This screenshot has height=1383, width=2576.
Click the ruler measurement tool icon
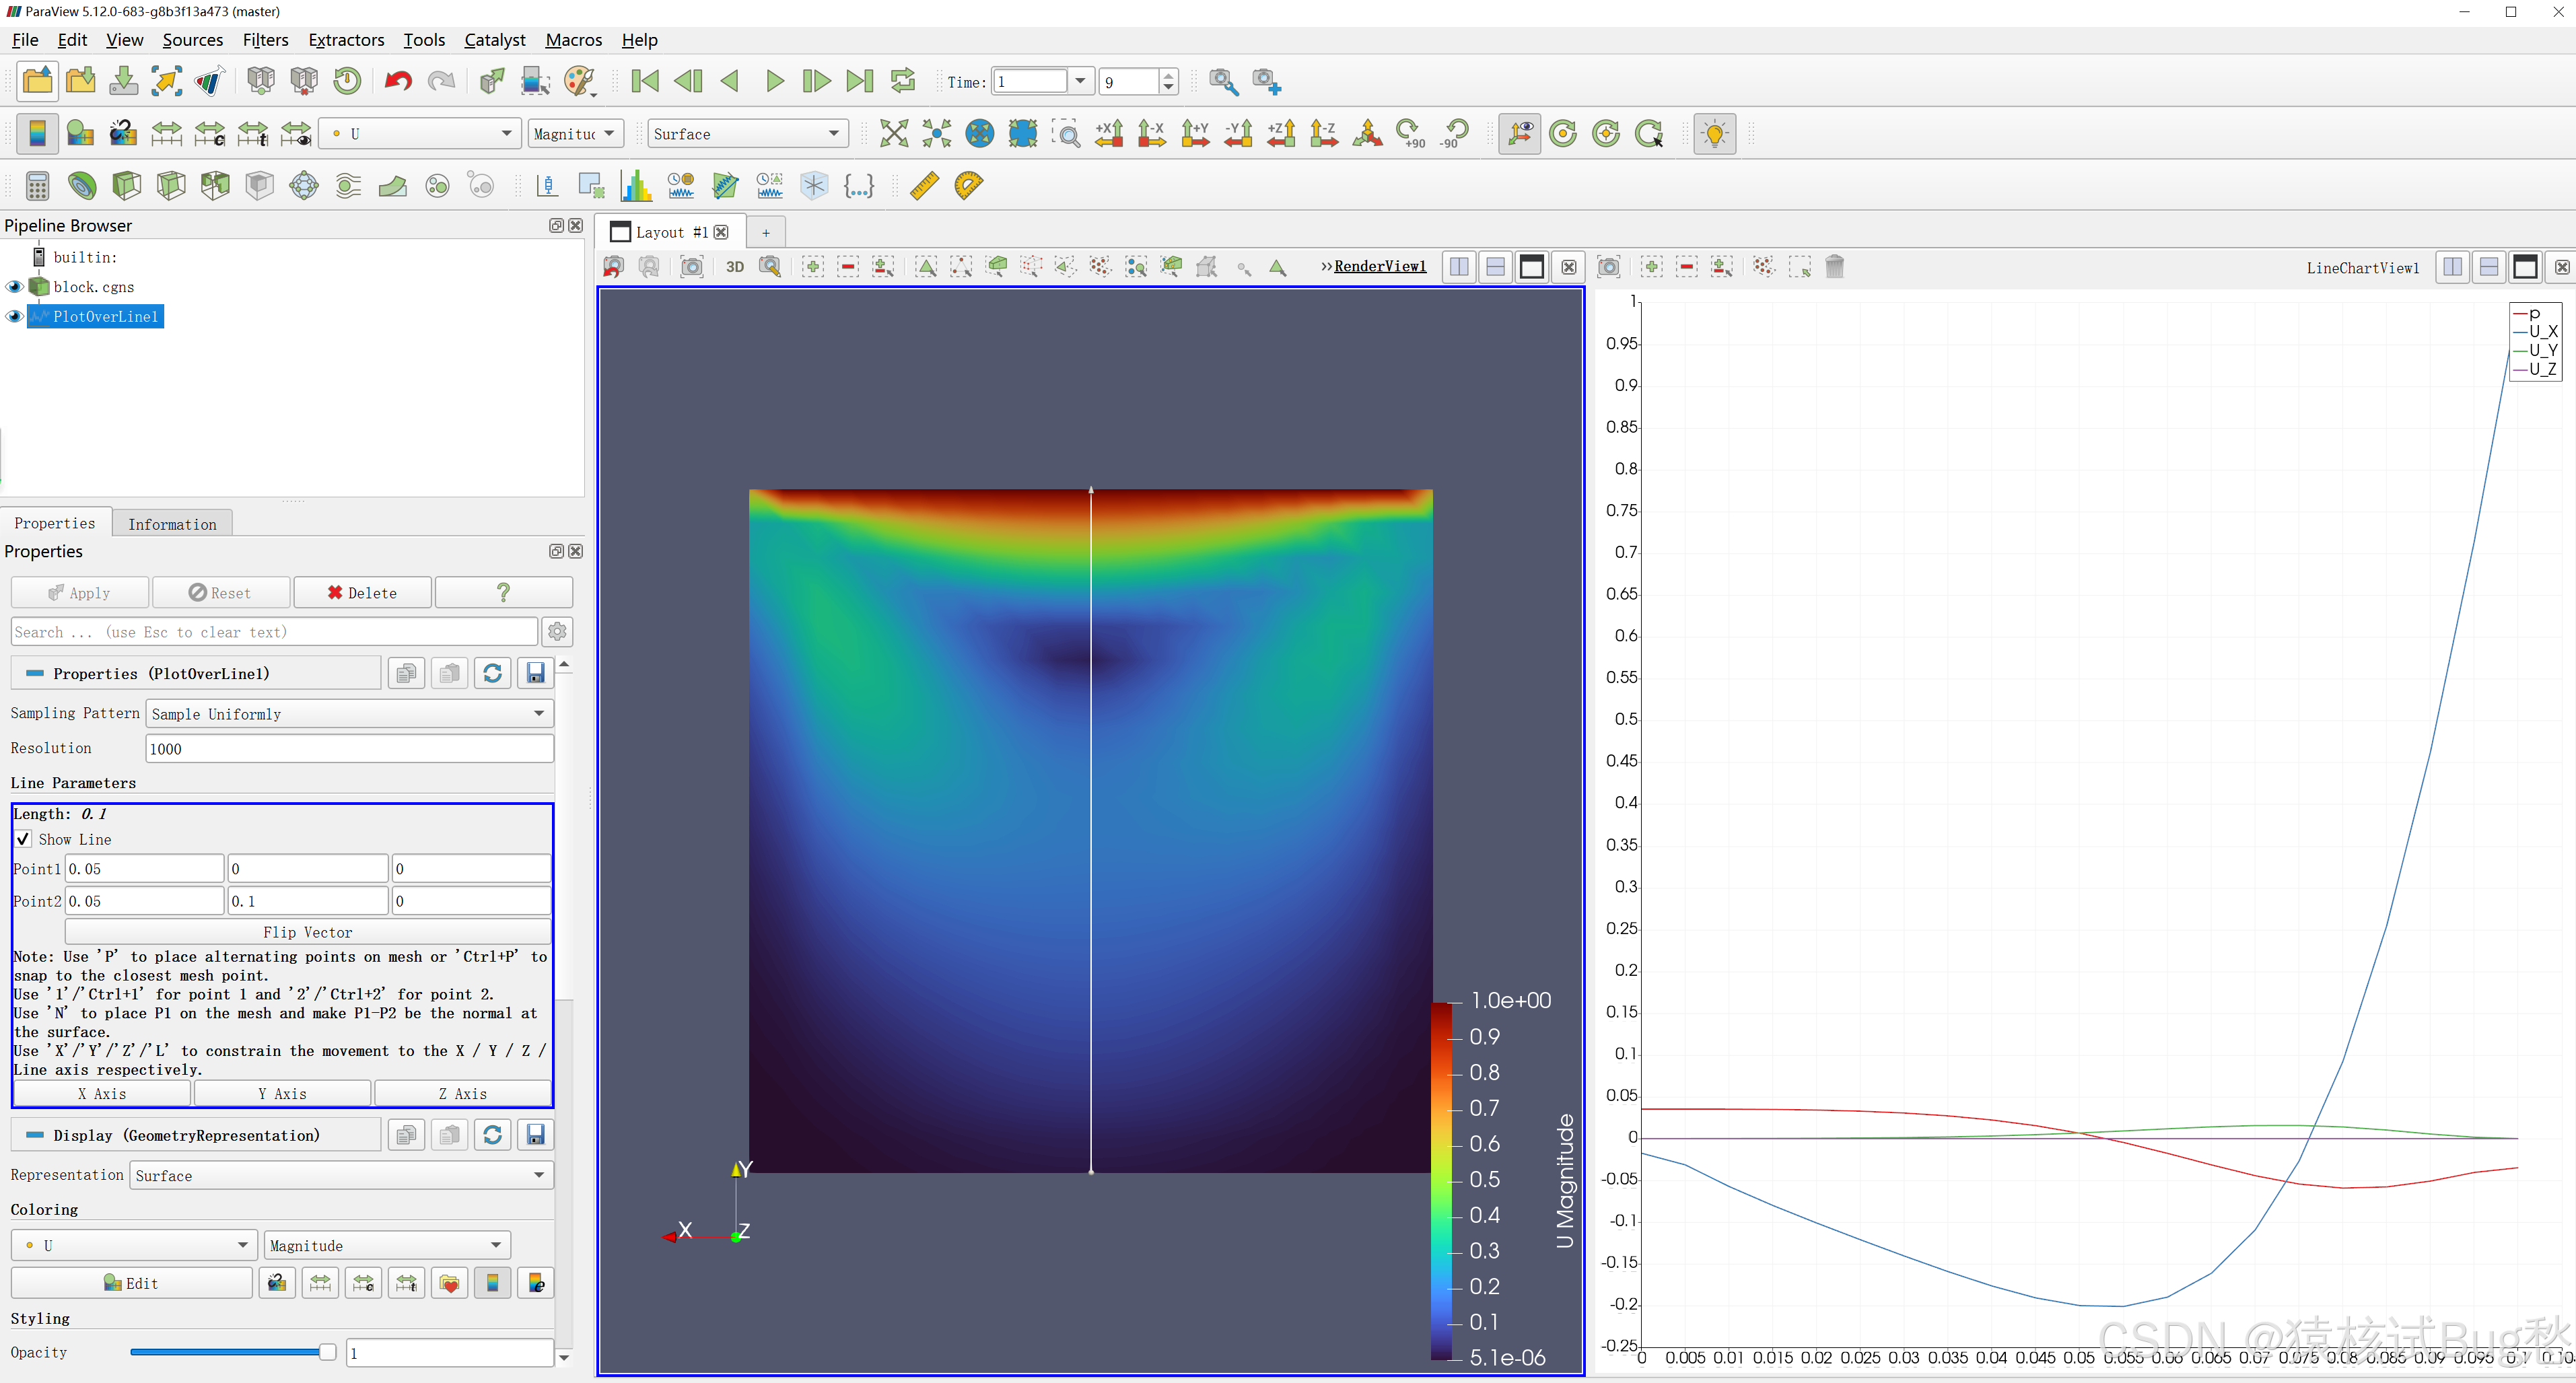pyautogui.click(x=924, y=186)
